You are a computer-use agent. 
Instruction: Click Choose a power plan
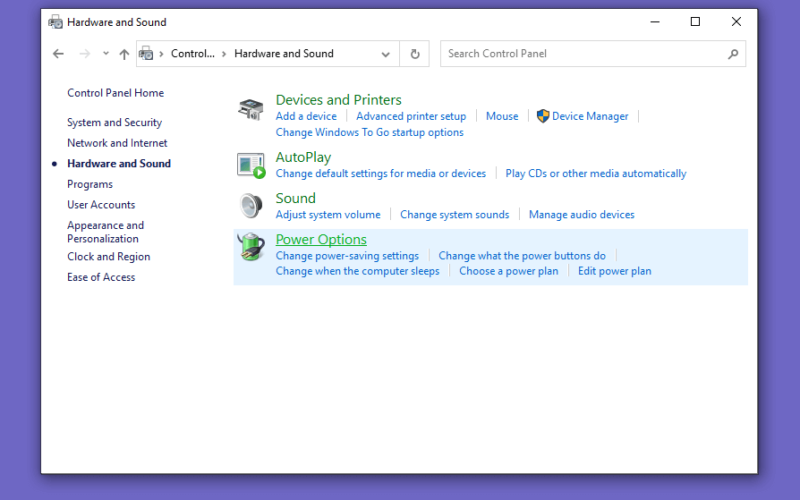click(509, 271)
